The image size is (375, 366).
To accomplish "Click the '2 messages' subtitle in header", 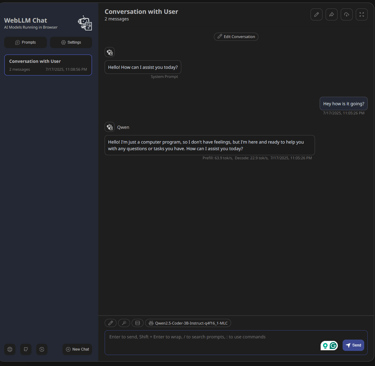I will (117, 19).
